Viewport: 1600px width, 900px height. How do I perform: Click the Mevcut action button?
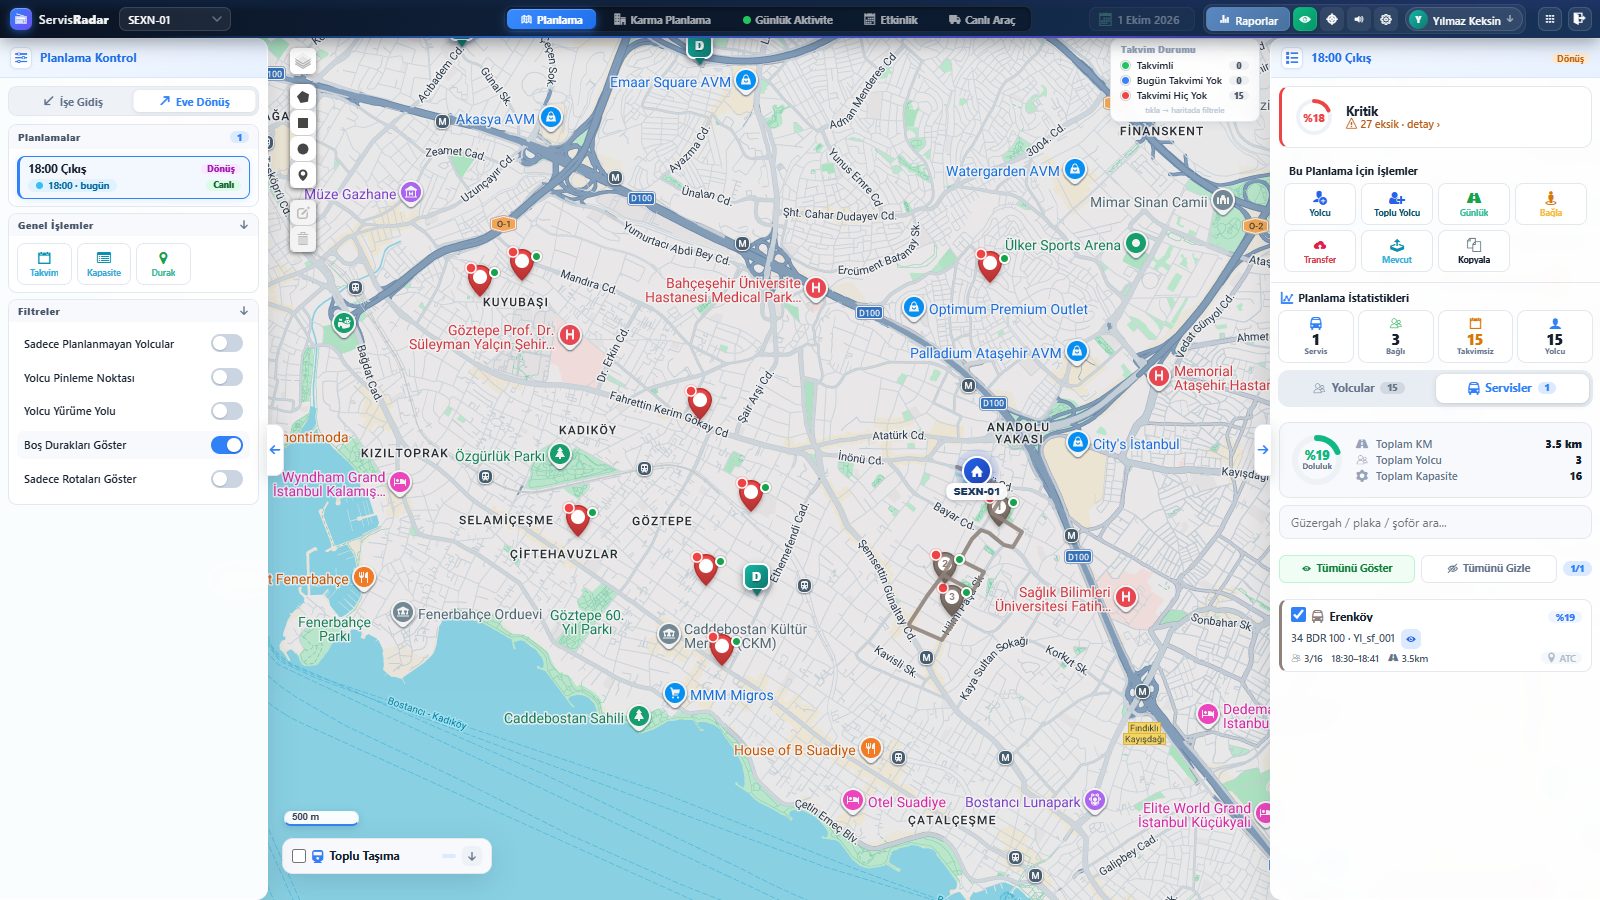[x=1397, y=251]
